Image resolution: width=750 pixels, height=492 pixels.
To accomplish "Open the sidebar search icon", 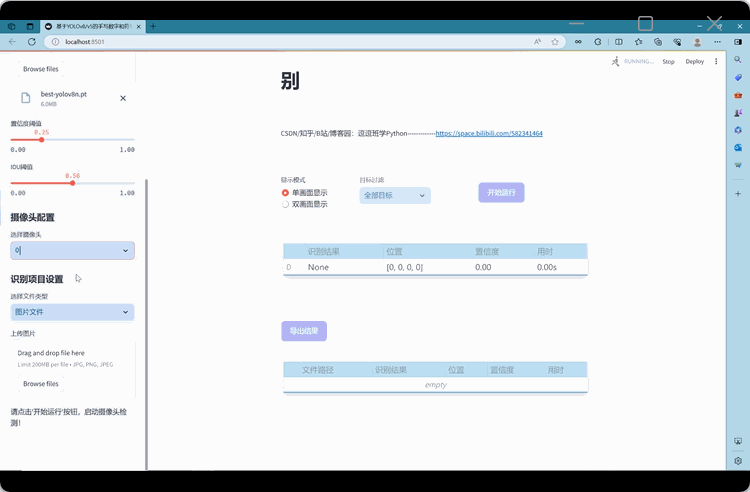I will pos(738,60).
